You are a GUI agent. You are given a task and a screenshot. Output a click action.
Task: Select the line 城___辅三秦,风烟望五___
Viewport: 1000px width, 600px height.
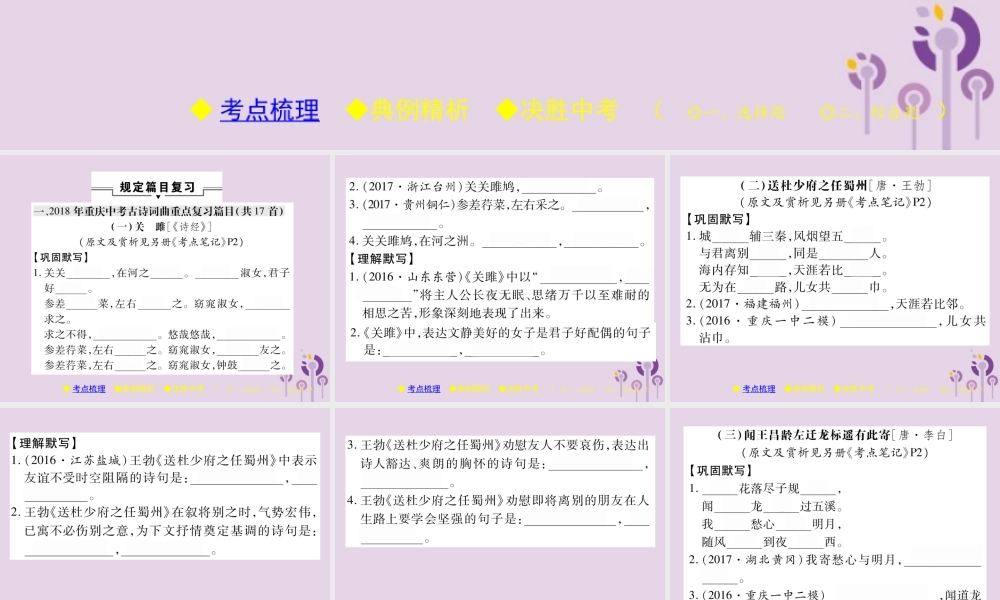[x=788, y=237]
